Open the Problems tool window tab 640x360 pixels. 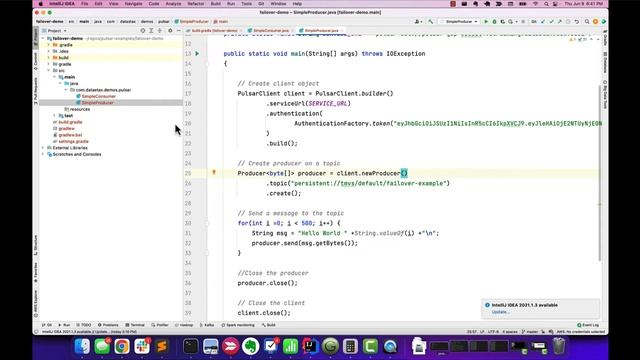coord(108,325)
